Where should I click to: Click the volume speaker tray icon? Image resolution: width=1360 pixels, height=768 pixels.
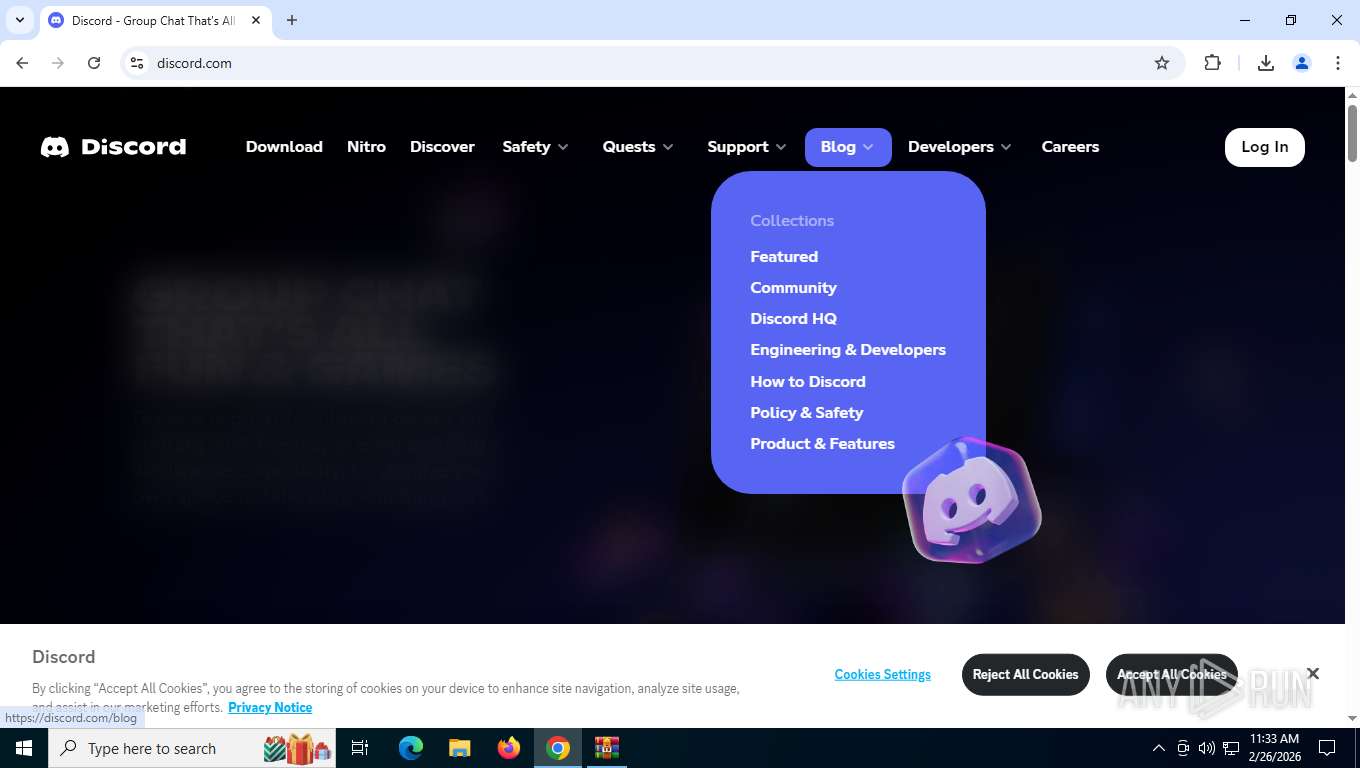tap(1206, 748)
